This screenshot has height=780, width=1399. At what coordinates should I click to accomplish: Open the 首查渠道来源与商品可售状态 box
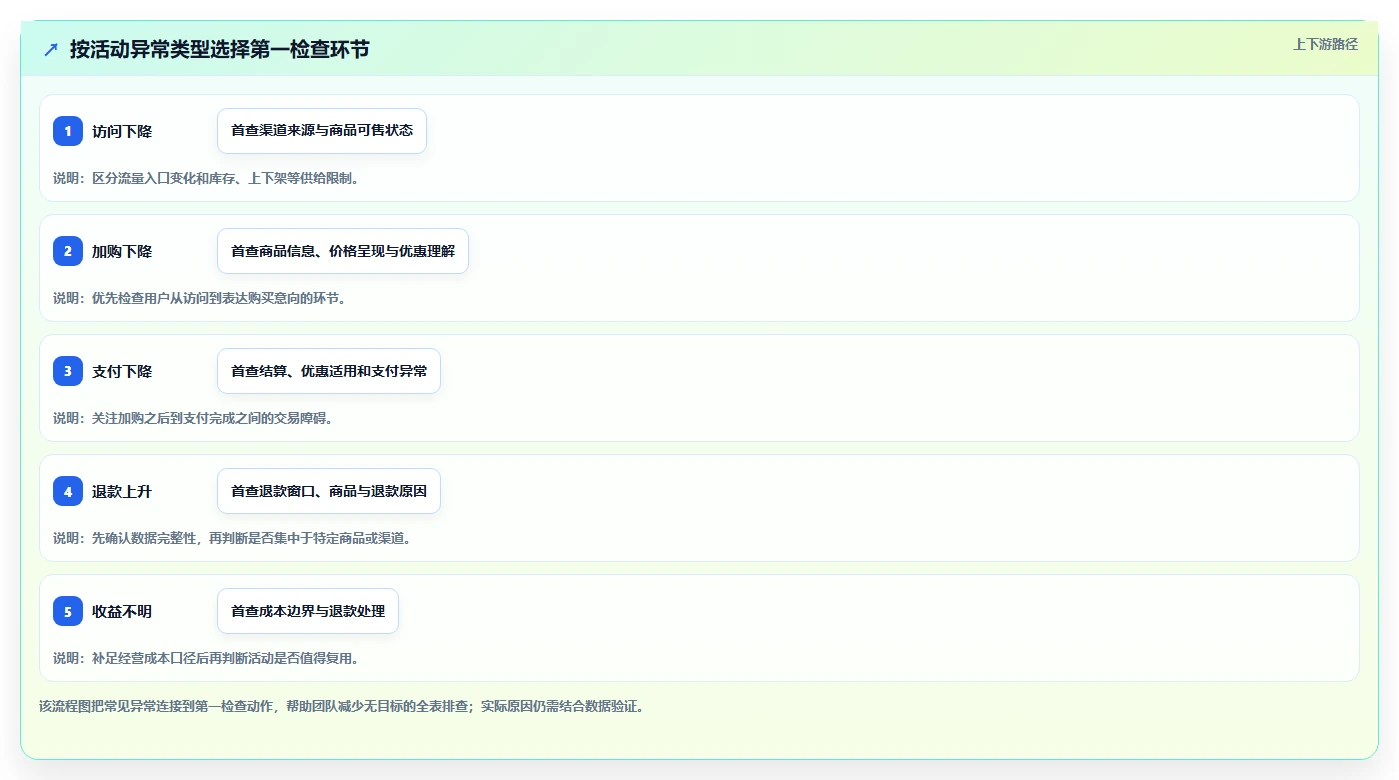click(x=322, y=131)
